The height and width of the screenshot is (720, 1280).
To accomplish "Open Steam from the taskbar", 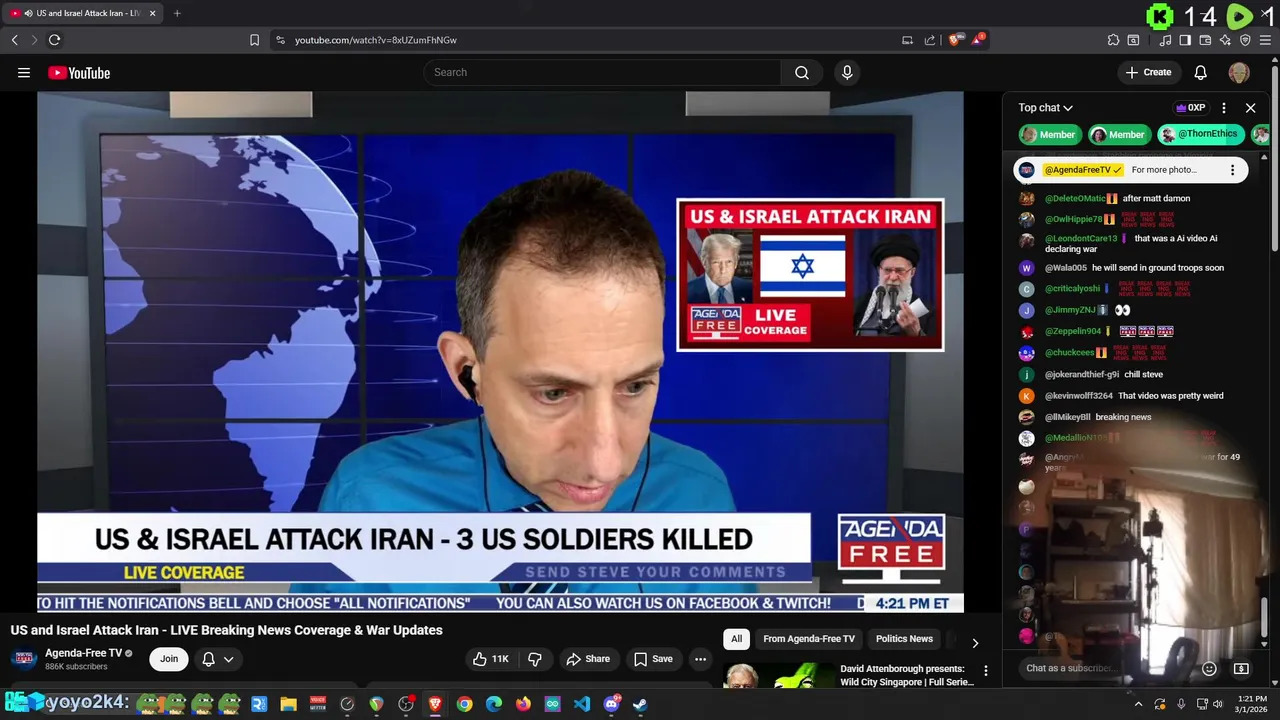I will point(640,704).
